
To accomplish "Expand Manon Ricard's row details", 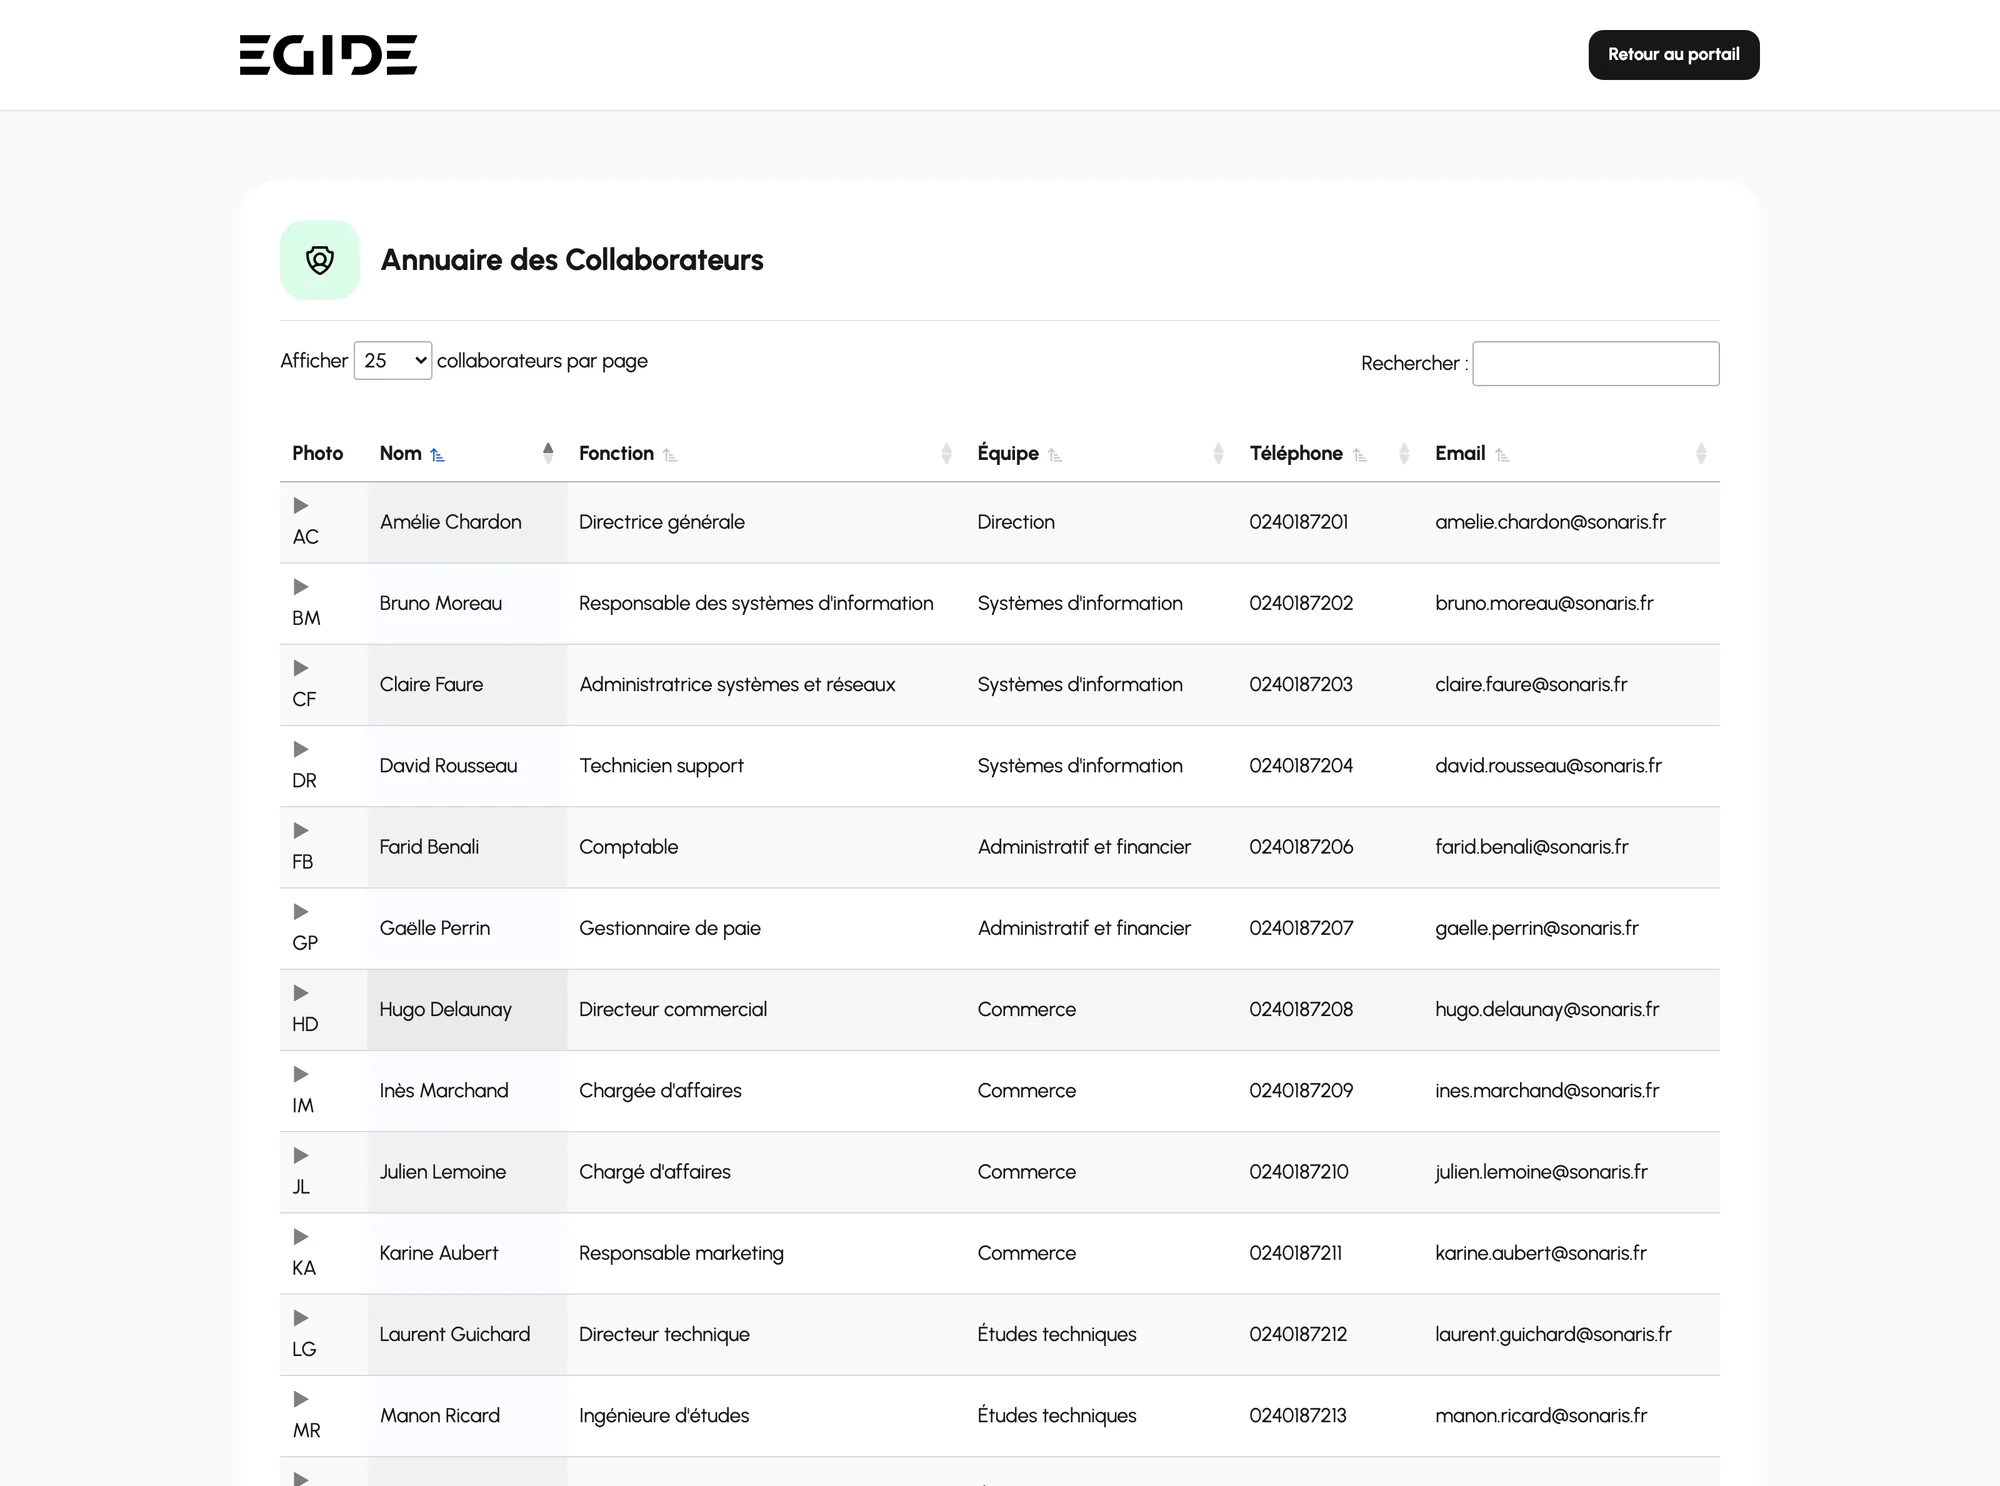I will (x=301, y=1399).
